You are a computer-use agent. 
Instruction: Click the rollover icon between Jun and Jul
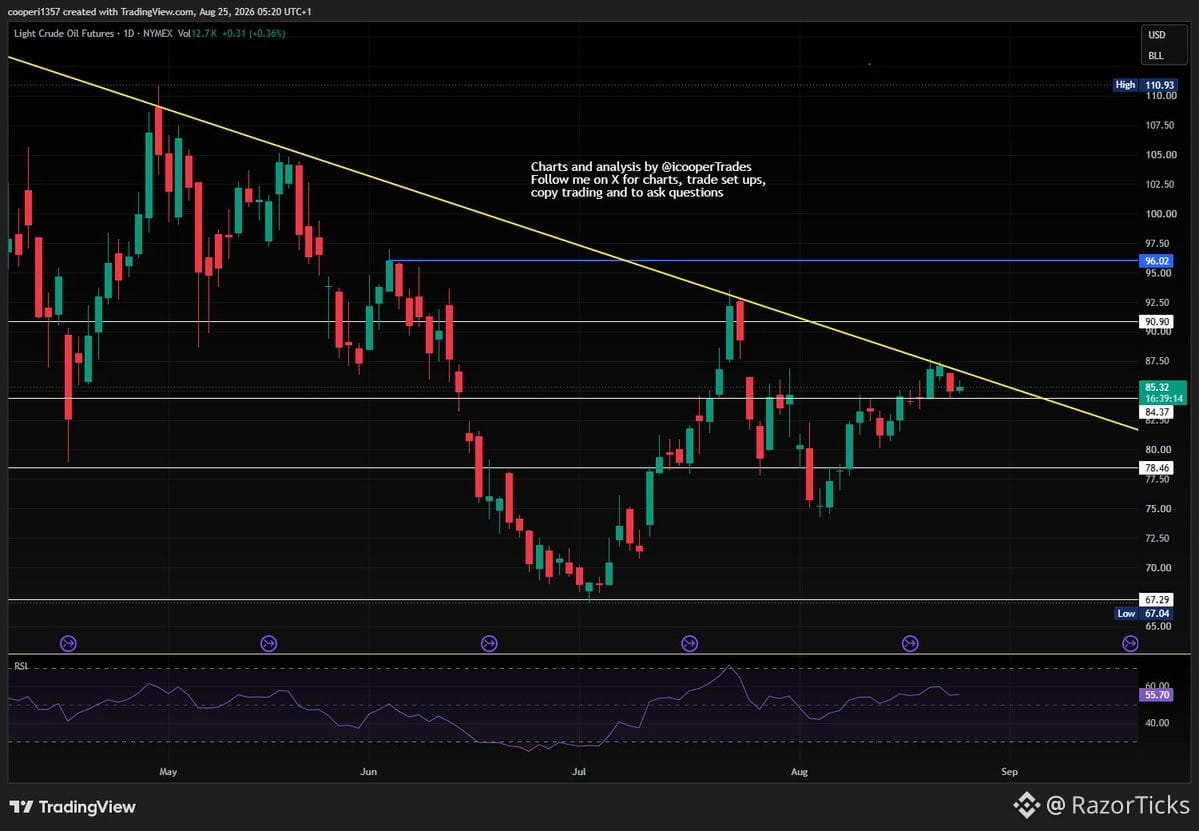tap(489, 644)
